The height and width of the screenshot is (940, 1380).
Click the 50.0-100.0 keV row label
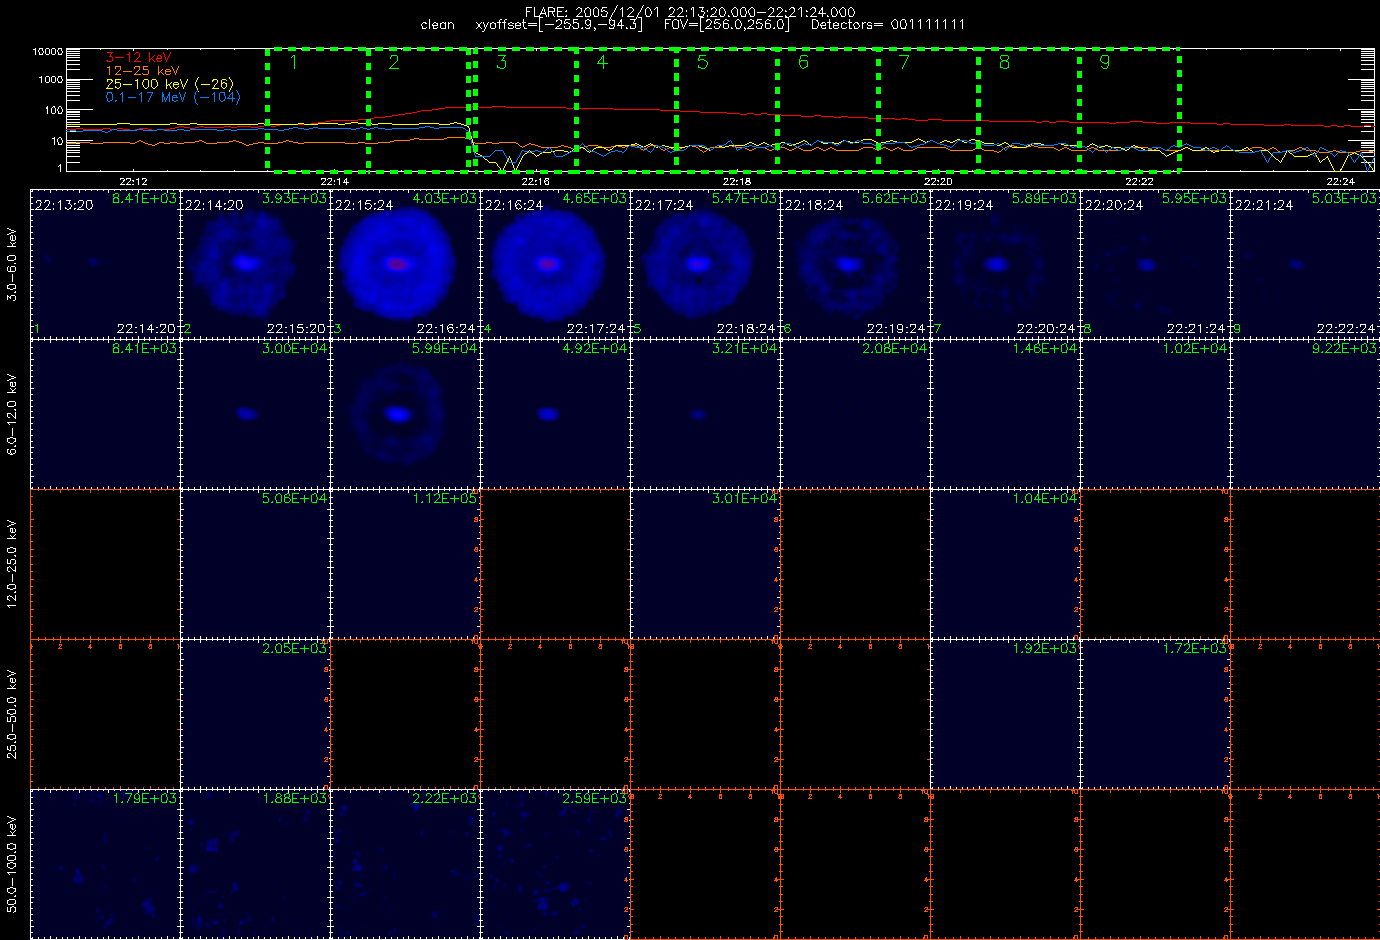coord(12,864)
